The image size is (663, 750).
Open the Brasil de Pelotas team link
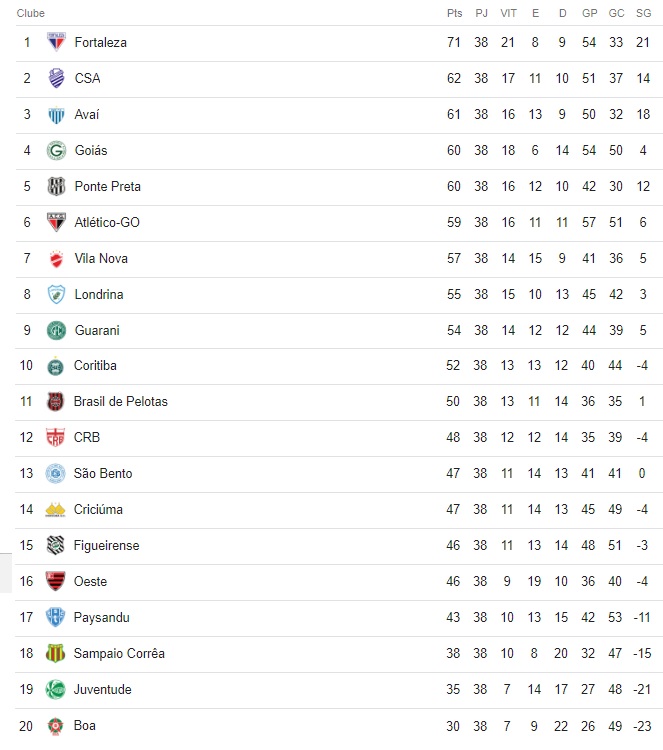(121, 401)
